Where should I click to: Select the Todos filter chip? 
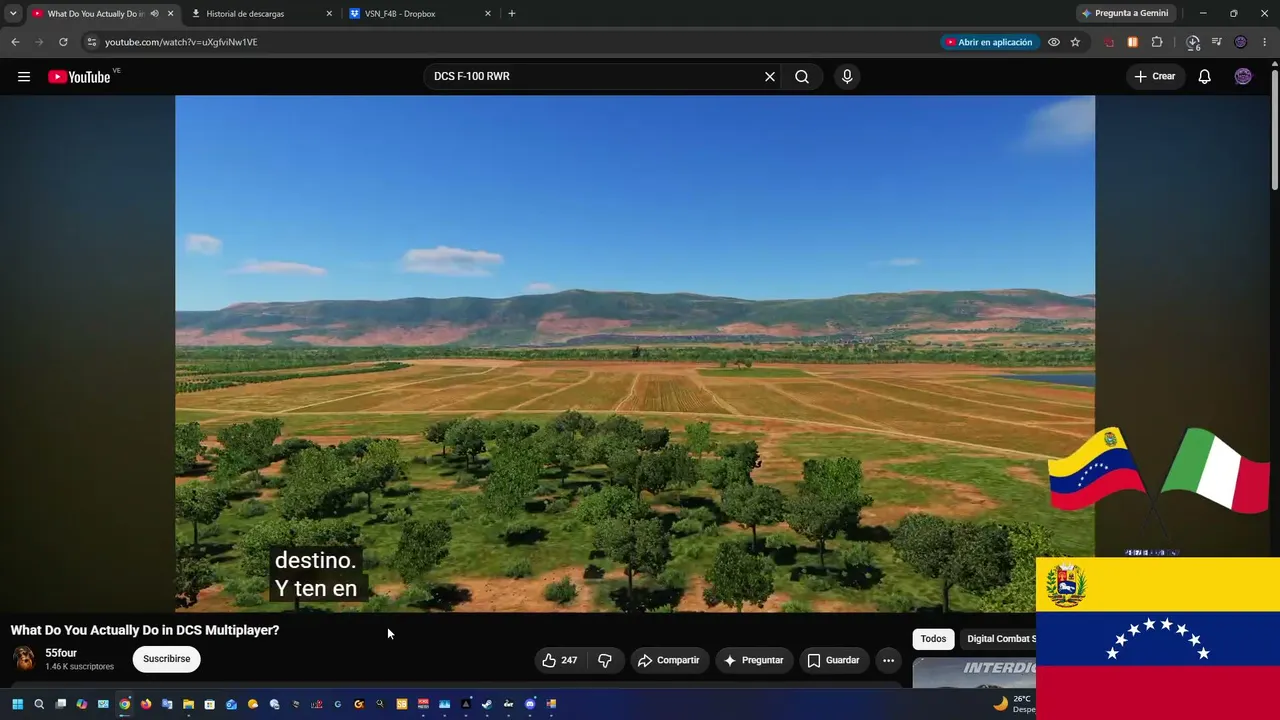coord(933,639)
